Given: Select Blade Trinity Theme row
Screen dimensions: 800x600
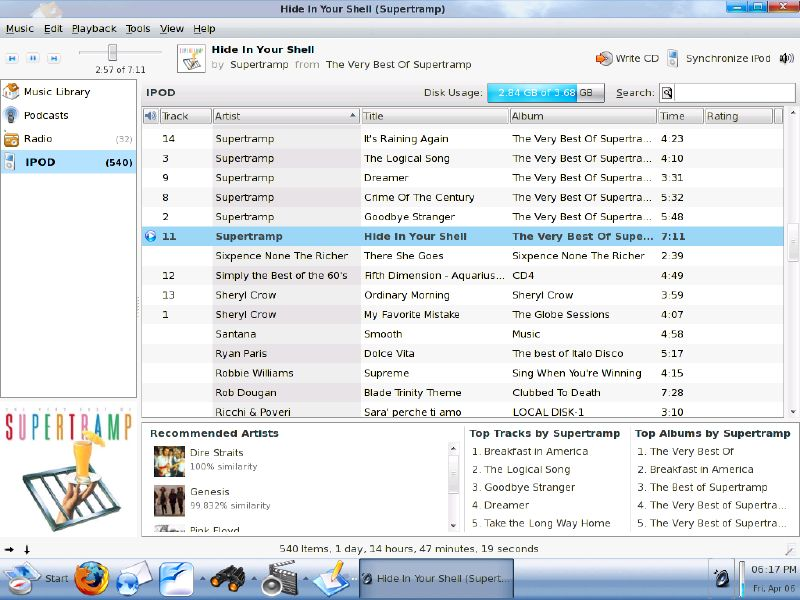Looking at the screenshot, I should 462,392.
